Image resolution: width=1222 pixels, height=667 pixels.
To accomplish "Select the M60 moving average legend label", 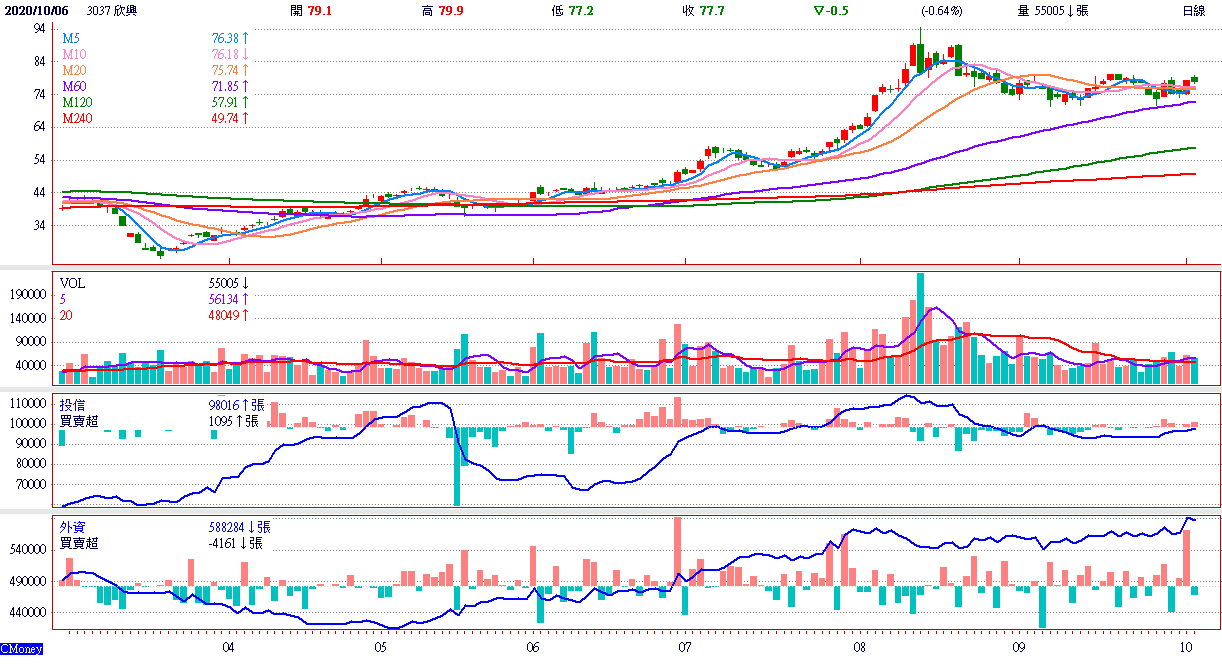I will [74, 86].
